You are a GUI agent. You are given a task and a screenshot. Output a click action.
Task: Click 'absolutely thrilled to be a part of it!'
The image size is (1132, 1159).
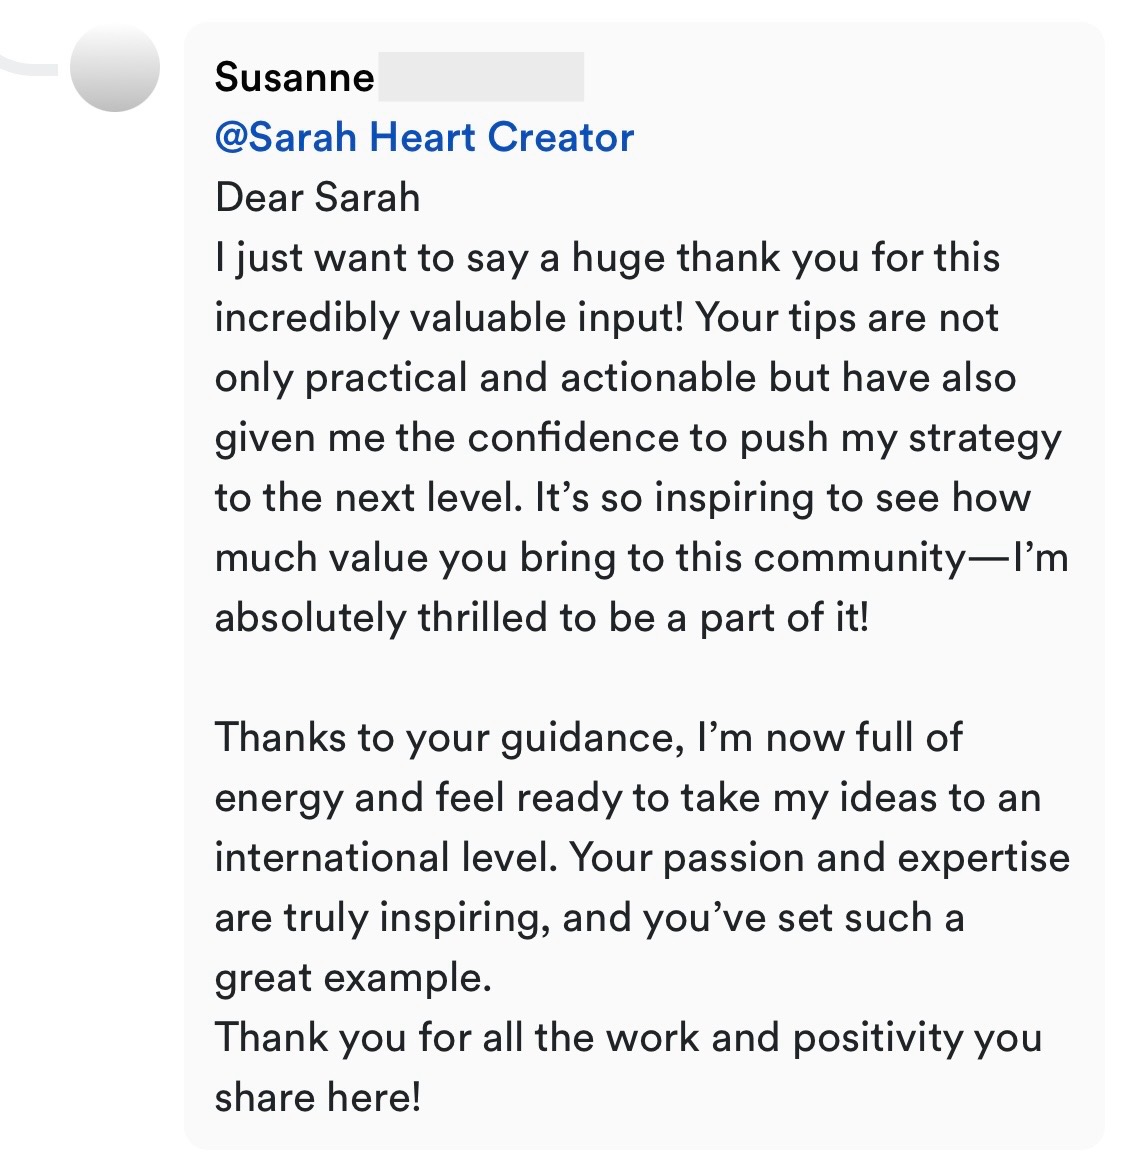542,618
